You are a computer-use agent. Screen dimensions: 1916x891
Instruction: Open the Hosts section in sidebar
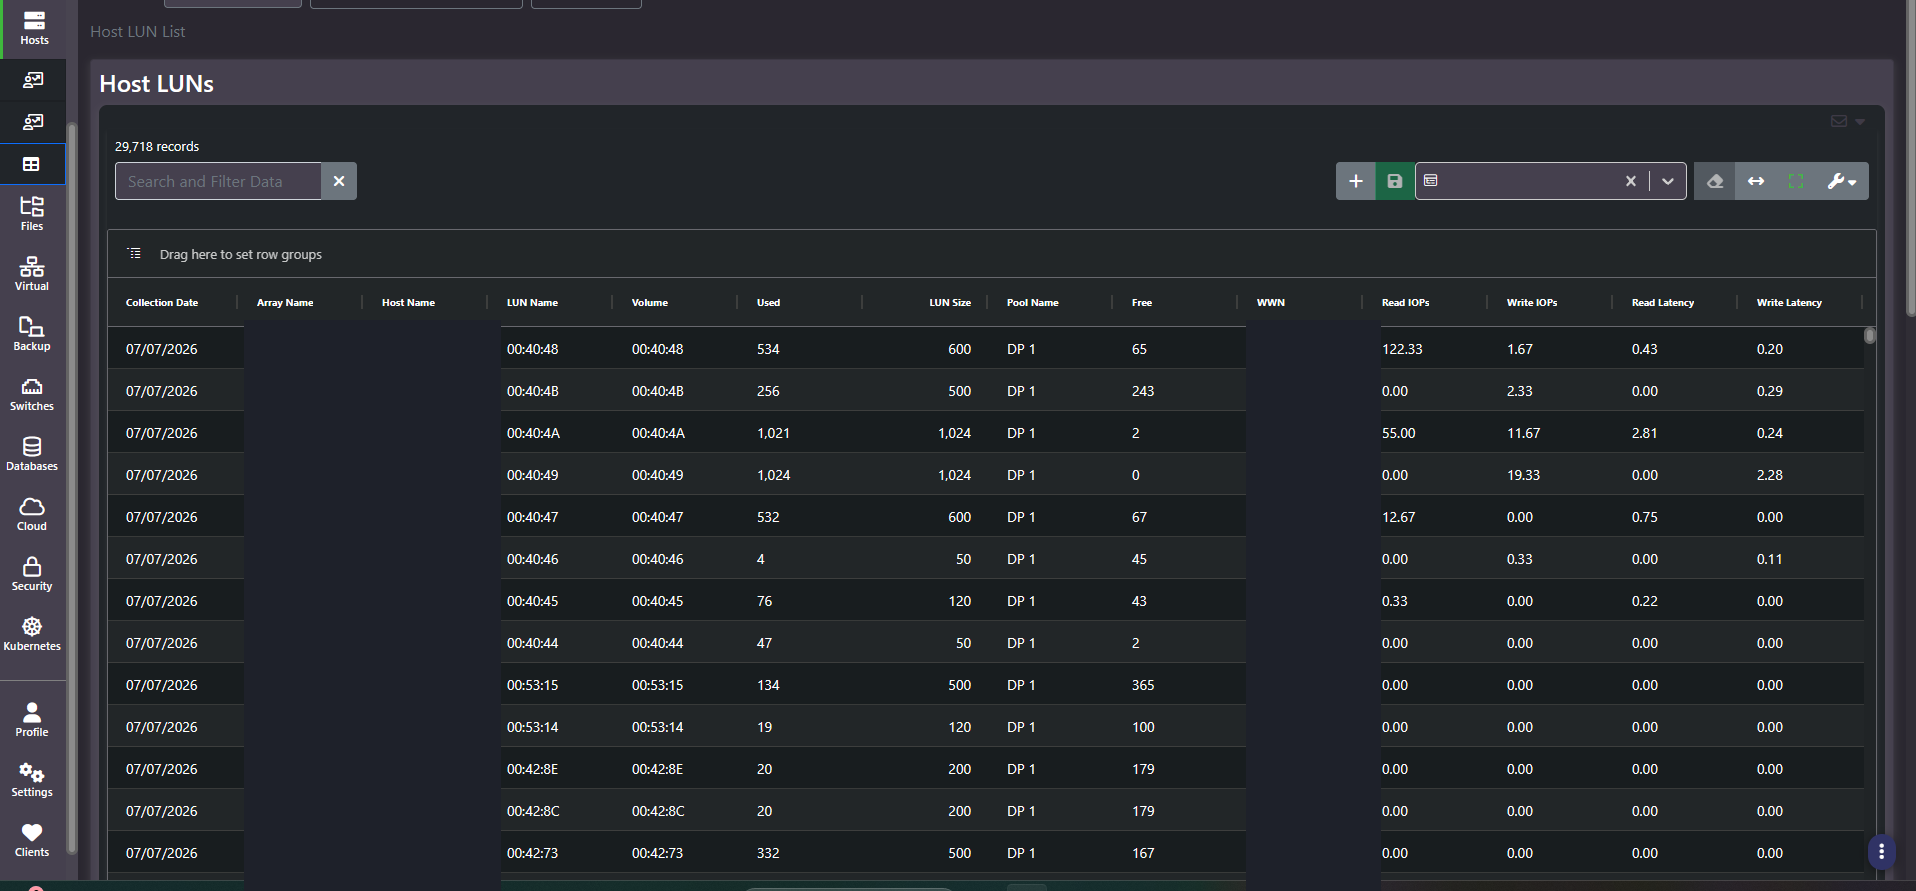click(x=33, y=28)
